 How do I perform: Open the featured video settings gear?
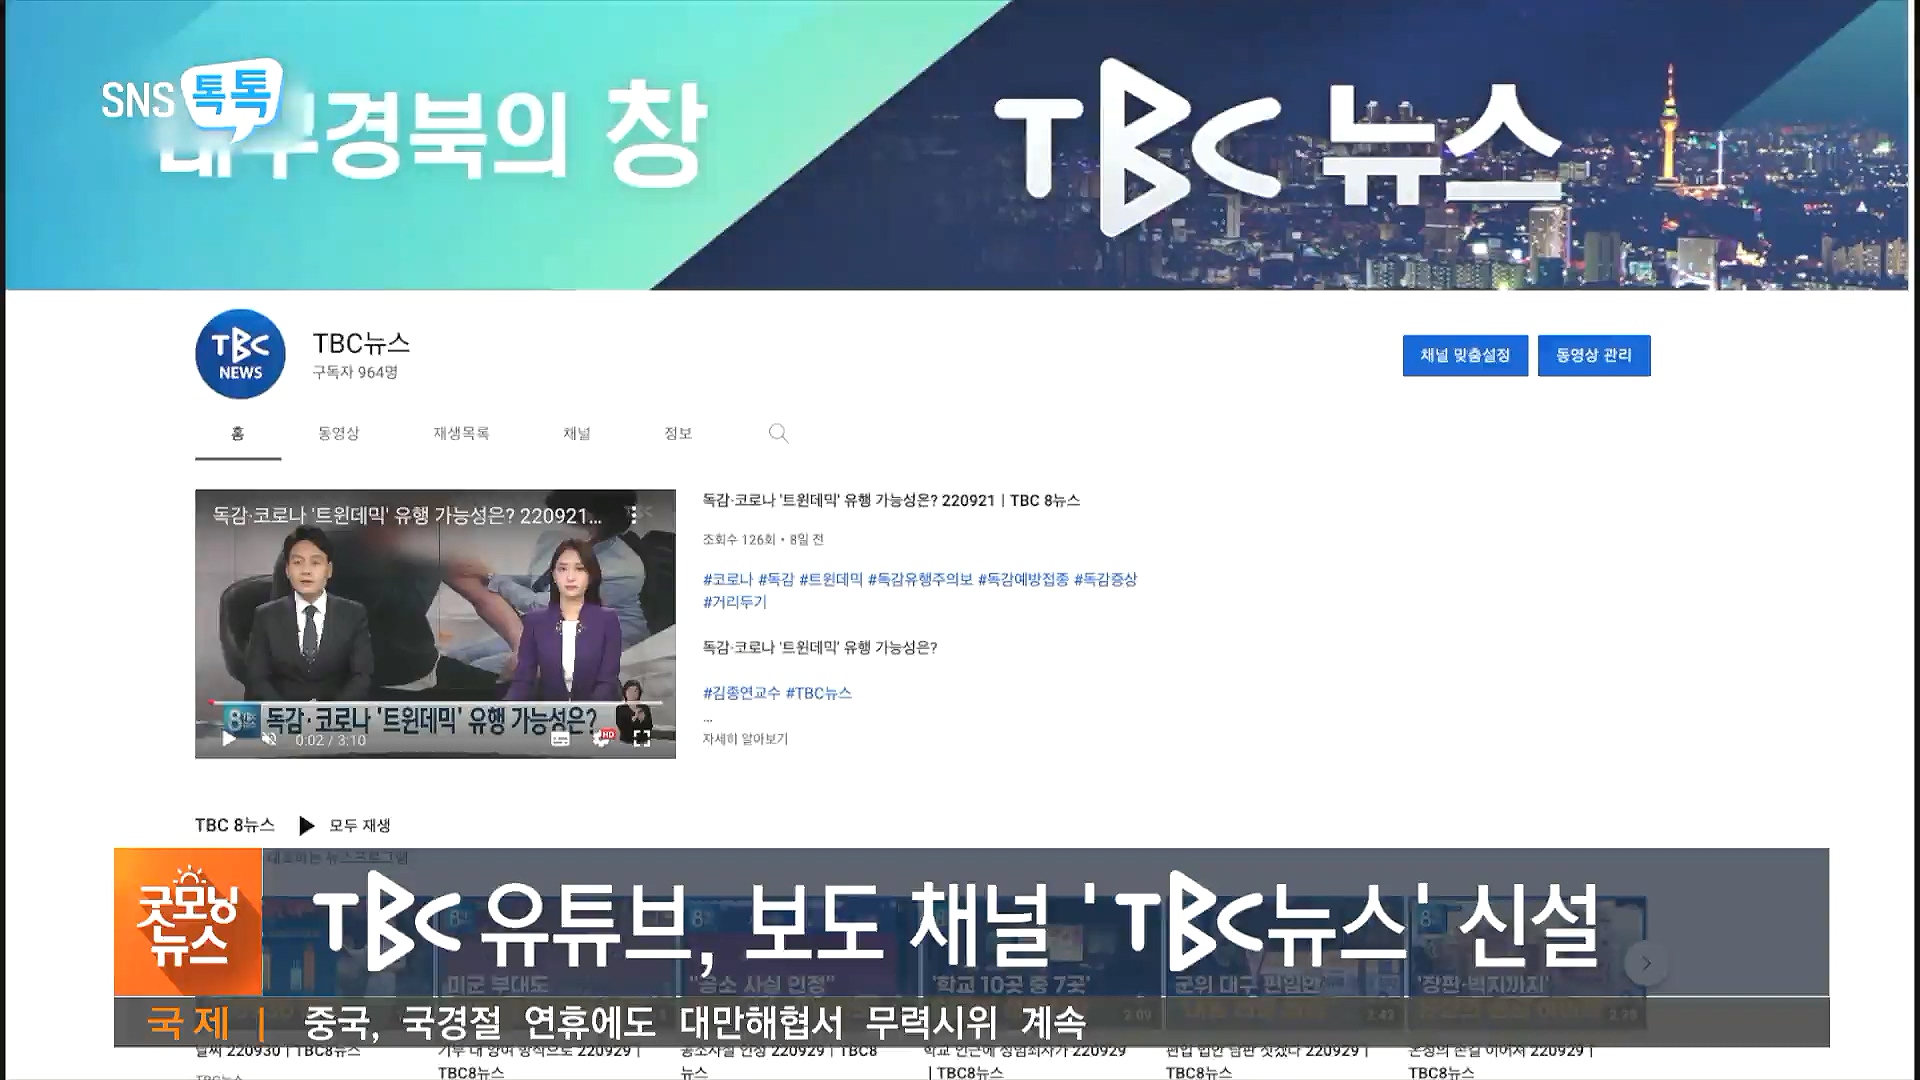coord(602,738)
